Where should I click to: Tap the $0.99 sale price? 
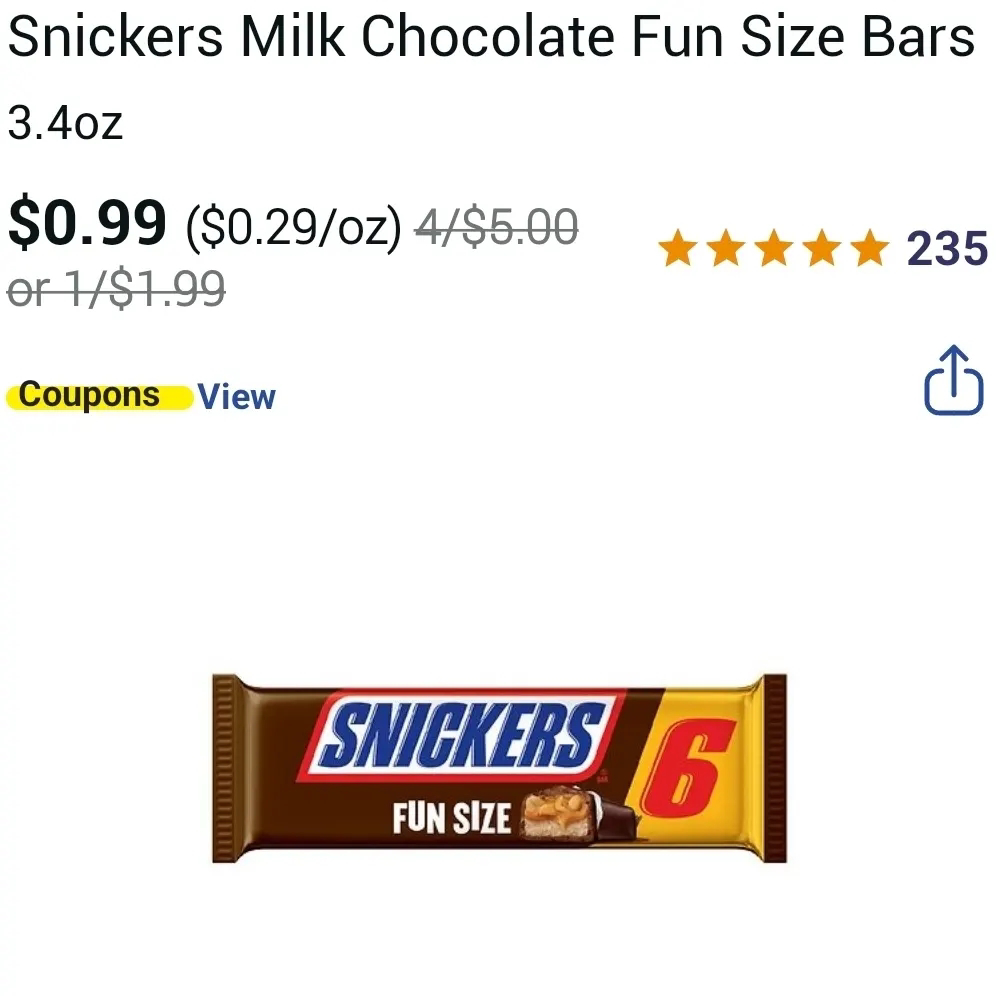pos(87,222)
